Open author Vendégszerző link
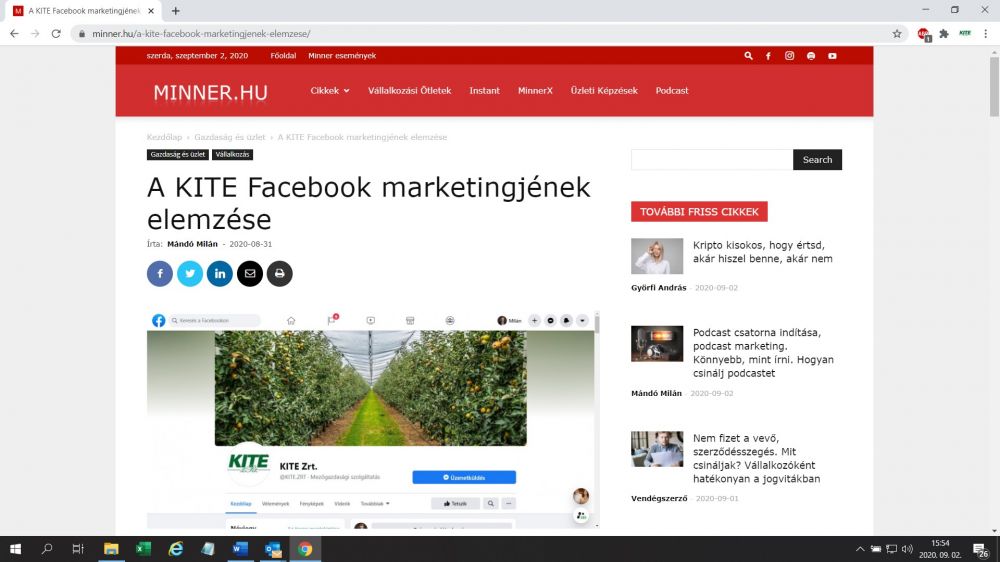 pos(659,498)
